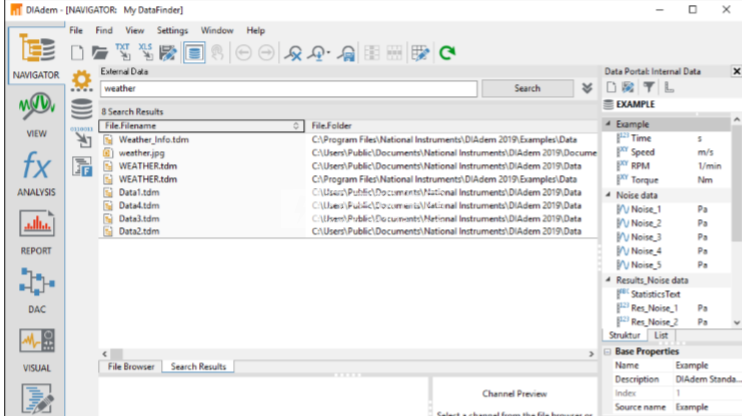Select the Torque channel
Image resolution: width=742 pixels, height=416 pixels.
(644, 180)
